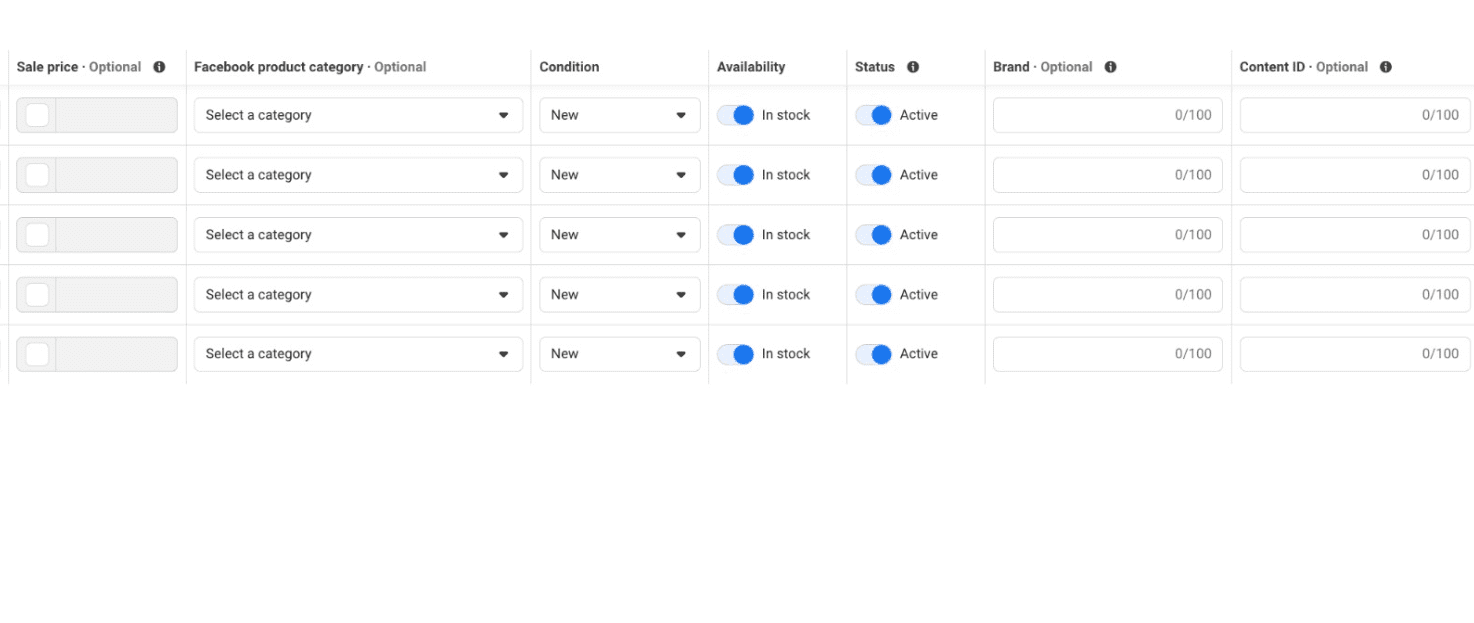The width and height of the screenshot is (1474, 623).
Task: Expand the Condition dropdown in second row
Action: (x=619, y=175)
